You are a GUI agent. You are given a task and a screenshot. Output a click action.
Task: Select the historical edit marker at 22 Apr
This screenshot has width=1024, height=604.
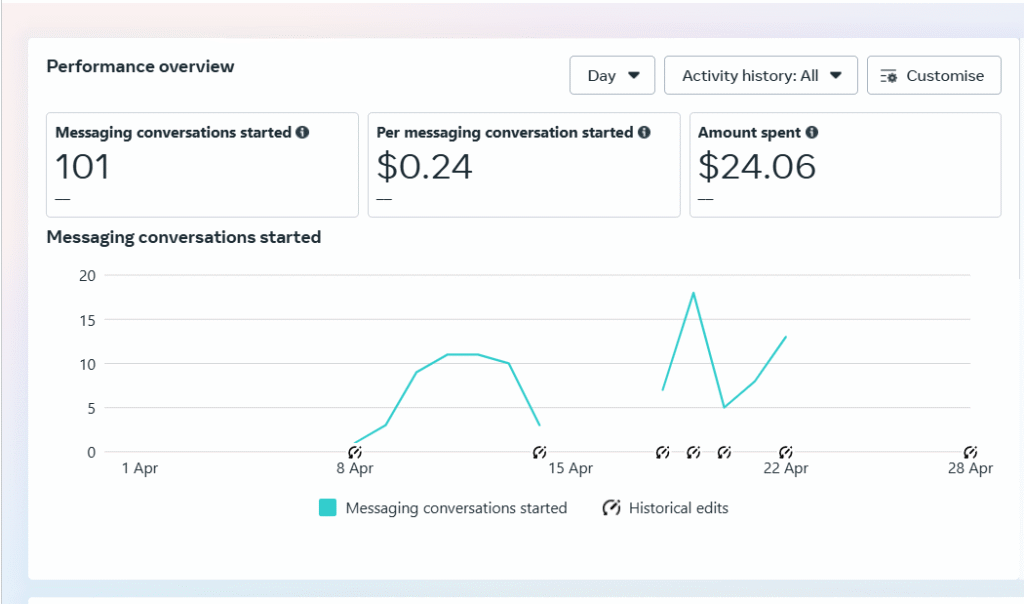(x=786, y=452)
